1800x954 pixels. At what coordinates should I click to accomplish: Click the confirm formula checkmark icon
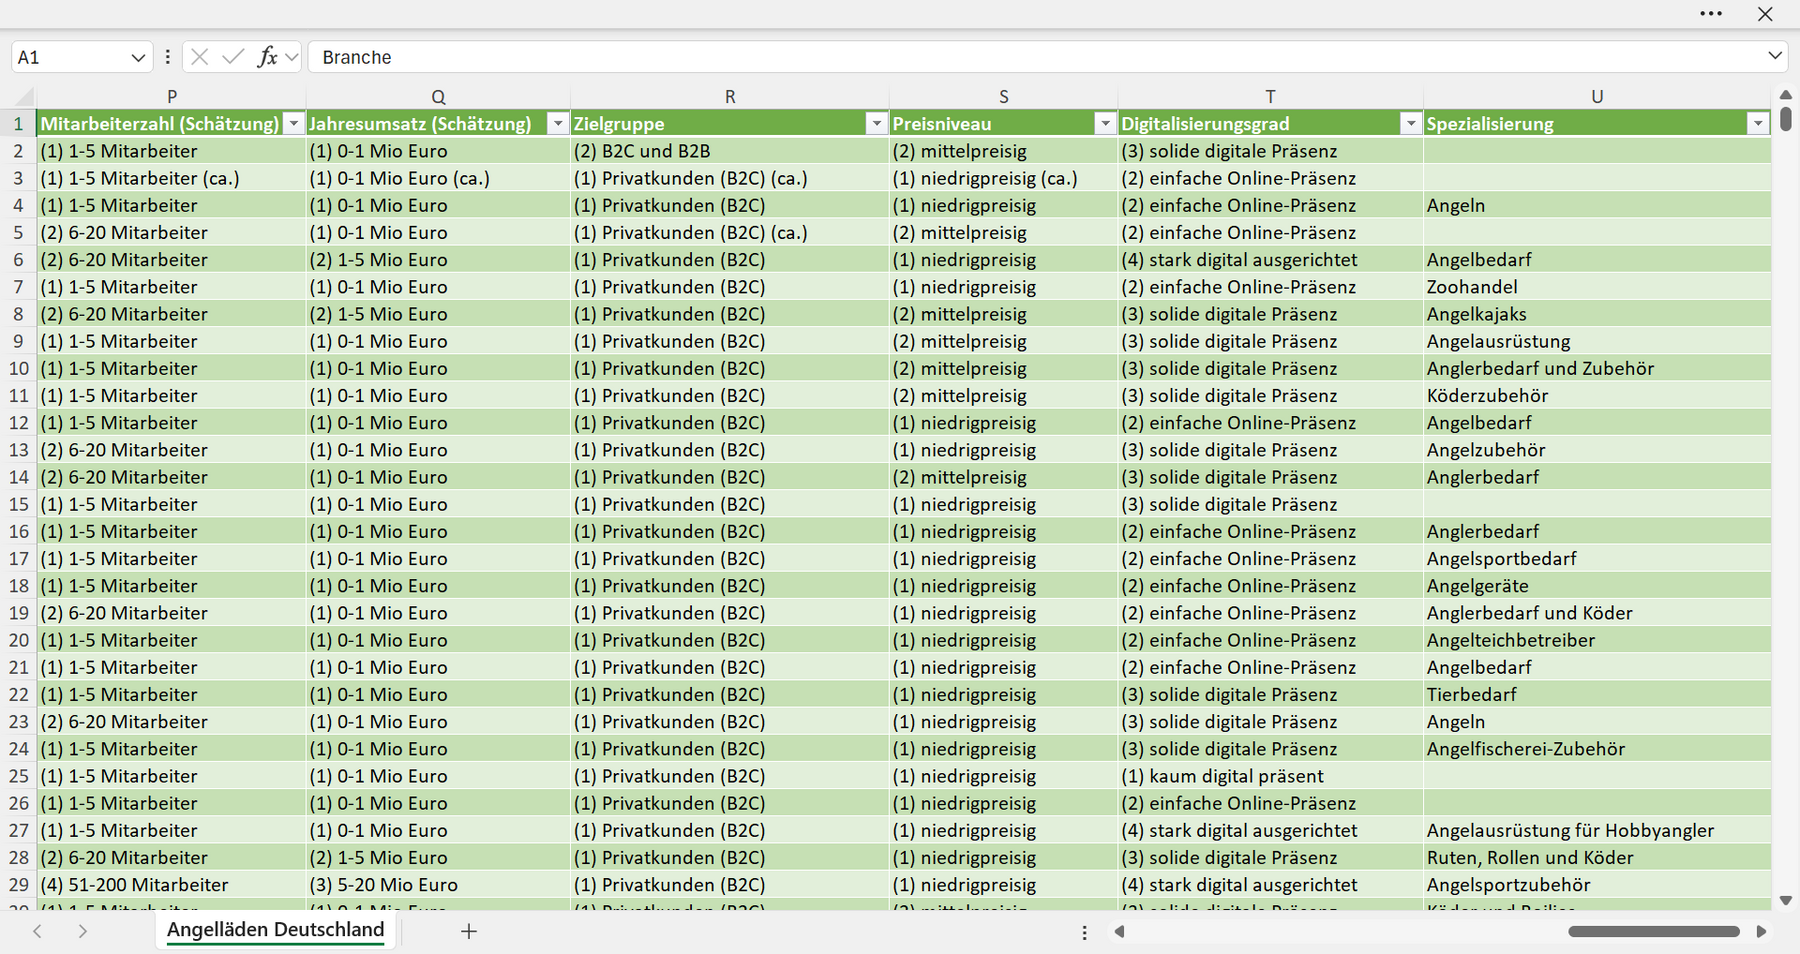233,57
